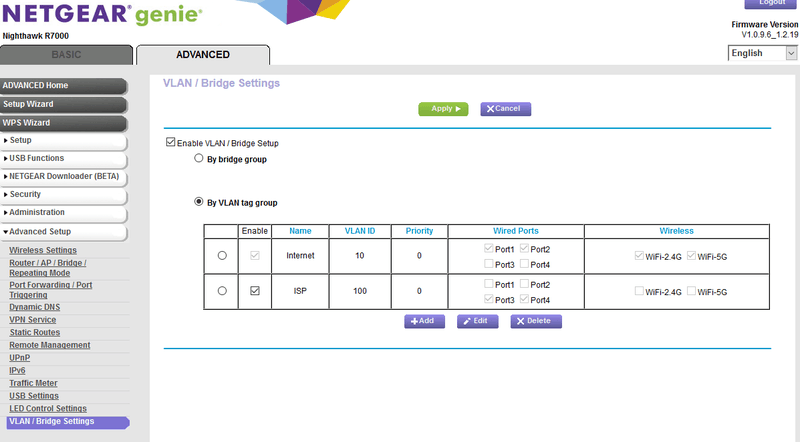
Task: Select the Internet row radio button
Action: click(222, 255)
